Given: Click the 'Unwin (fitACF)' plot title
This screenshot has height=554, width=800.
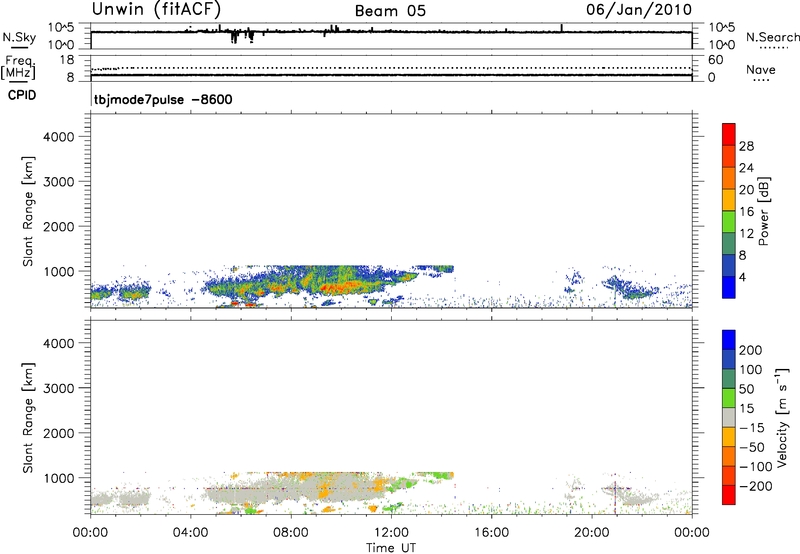Looking at the screenshot, I should [x=156, y=10].
